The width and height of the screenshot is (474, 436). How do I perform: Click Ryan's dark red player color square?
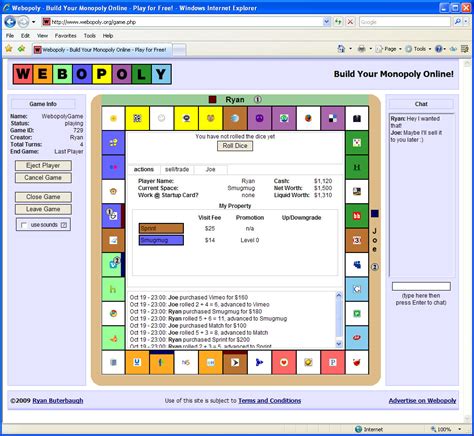(x=212, y=99)
